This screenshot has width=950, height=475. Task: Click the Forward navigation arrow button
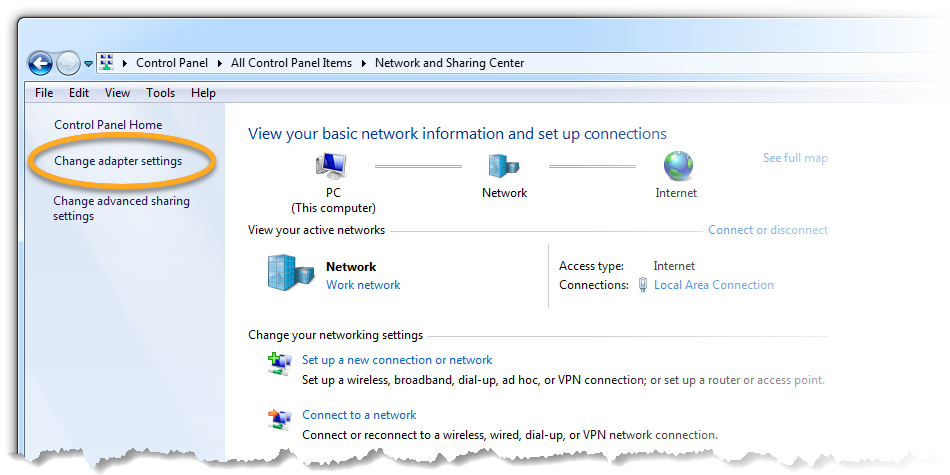68,64
